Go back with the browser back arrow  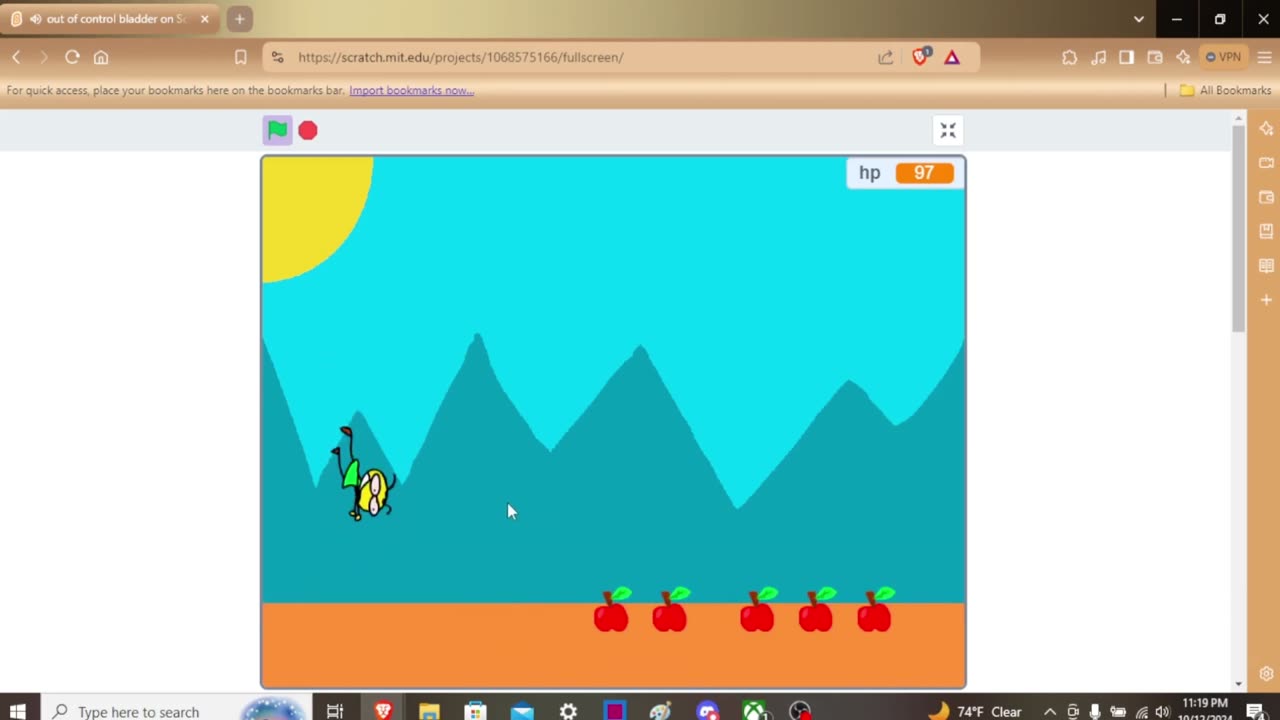pos(16,57)
